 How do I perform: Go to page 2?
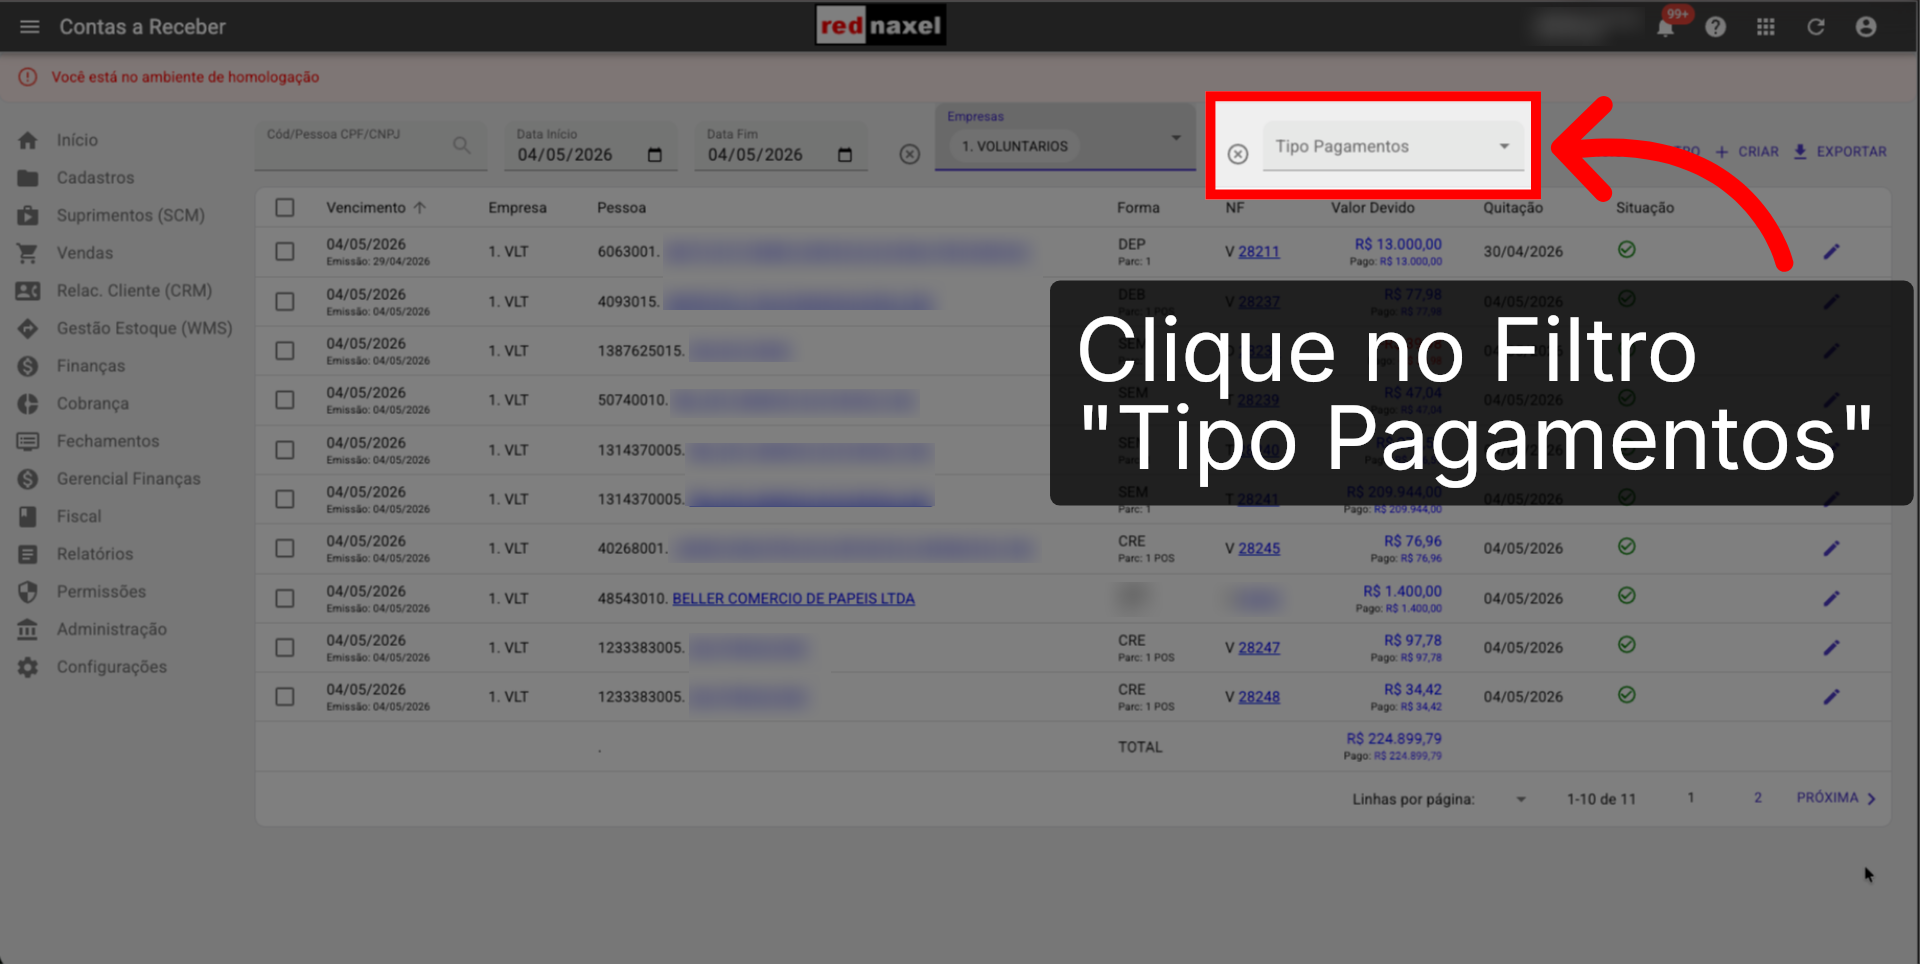point(1758,798)
